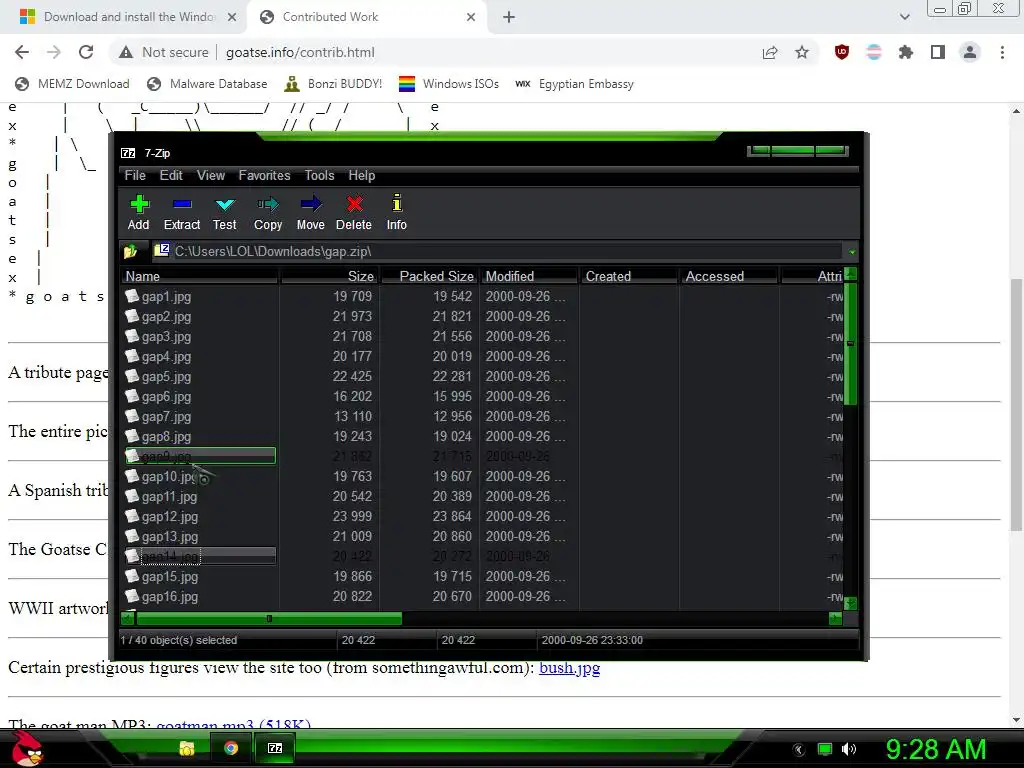Select file gap8.jpg
Screen dimensions: 1024x768
(x=167, y=437)
